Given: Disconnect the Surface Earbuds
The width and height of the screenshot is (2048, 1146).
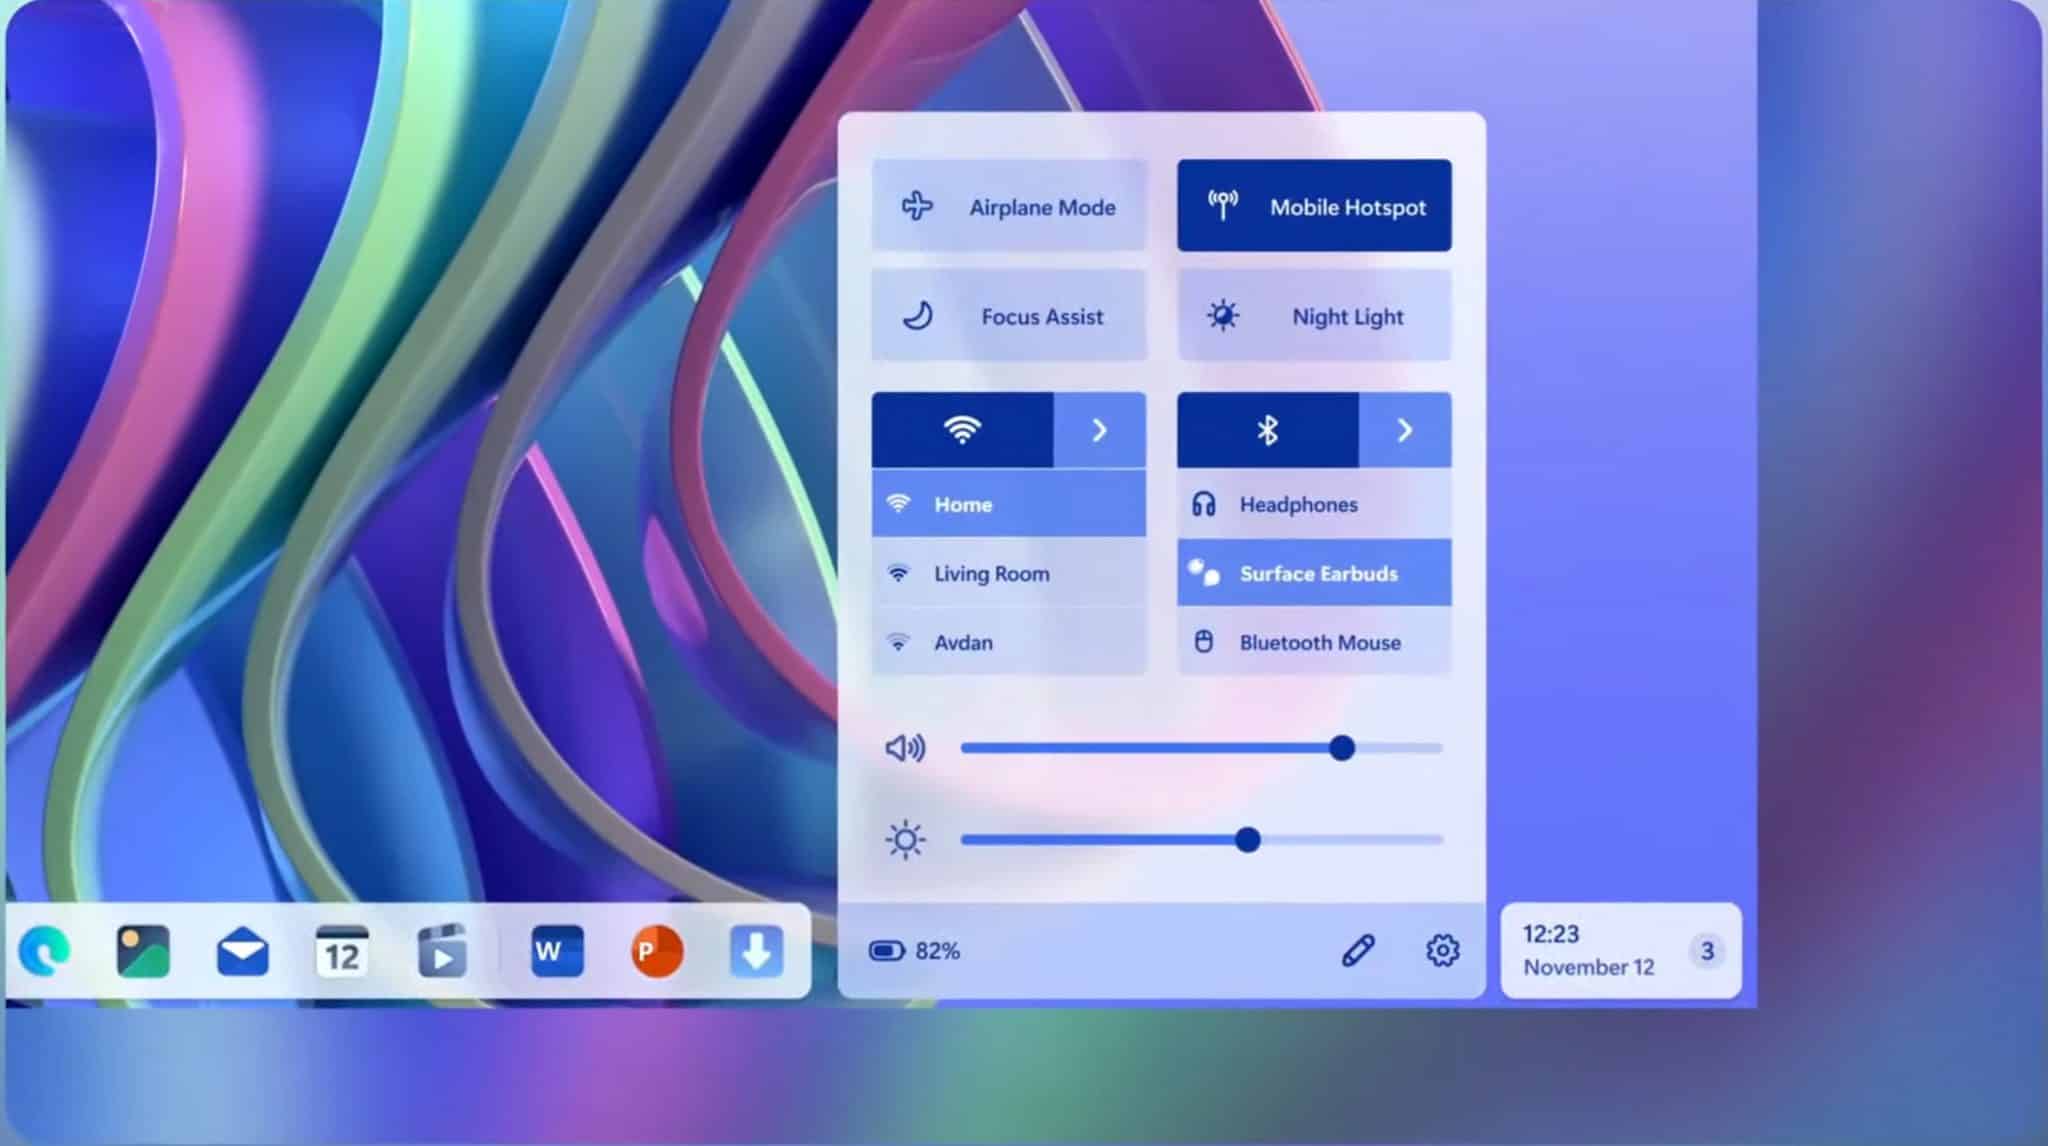Looking at the screenshot, I should 1313,573.
